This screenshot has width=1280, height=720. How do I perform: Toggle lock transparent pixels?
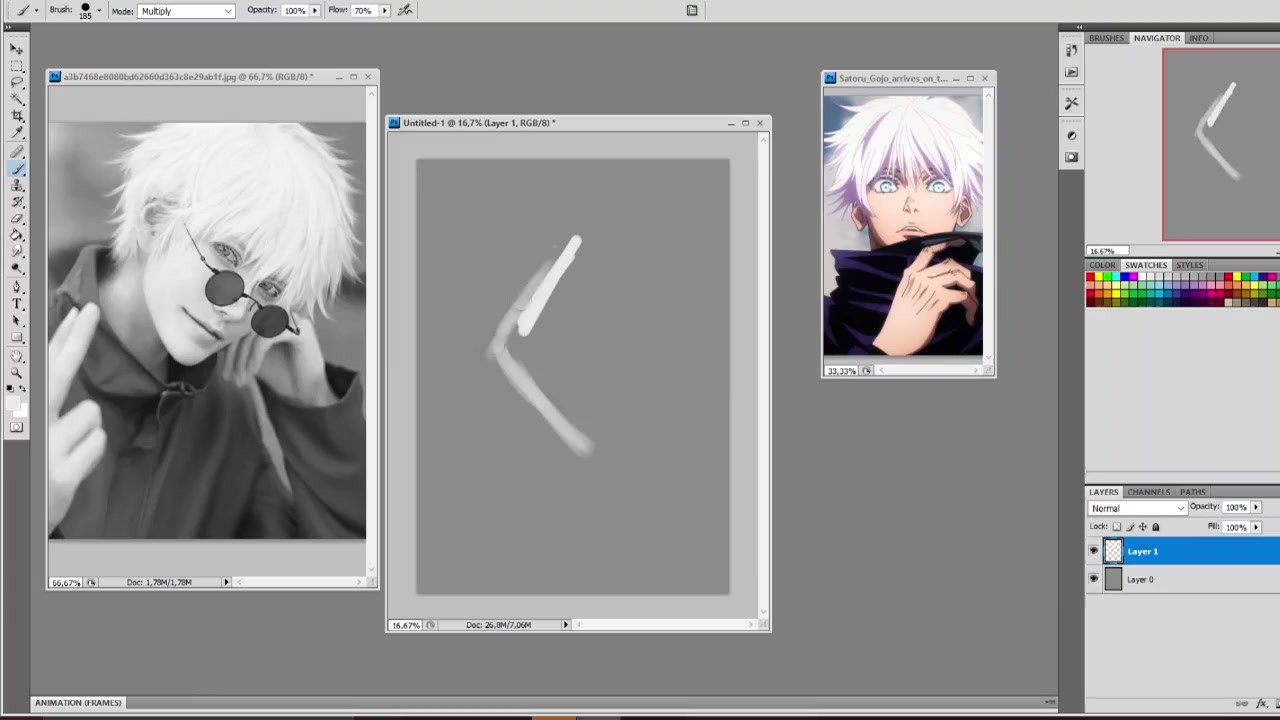point(1117,527)
